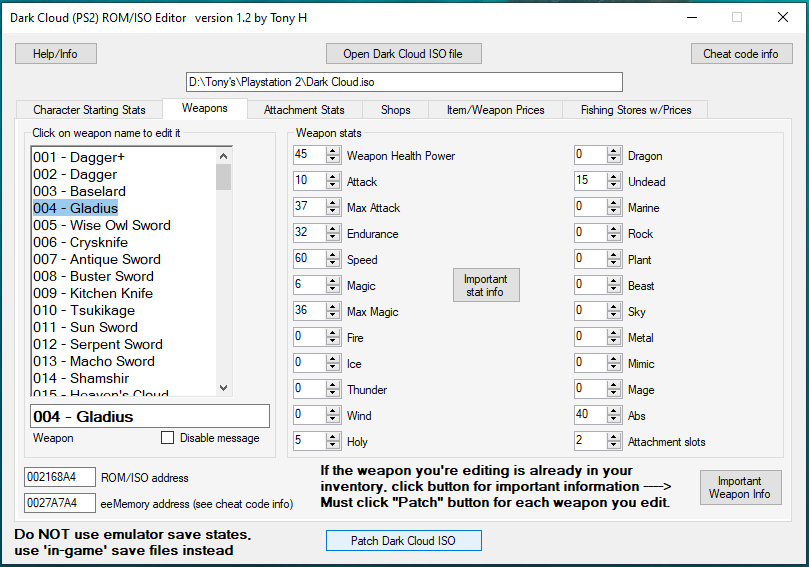This screenshot has width=809, height=567.
Task: Switch to Character Starting Stats tab
Action: [x=89, y=110]
